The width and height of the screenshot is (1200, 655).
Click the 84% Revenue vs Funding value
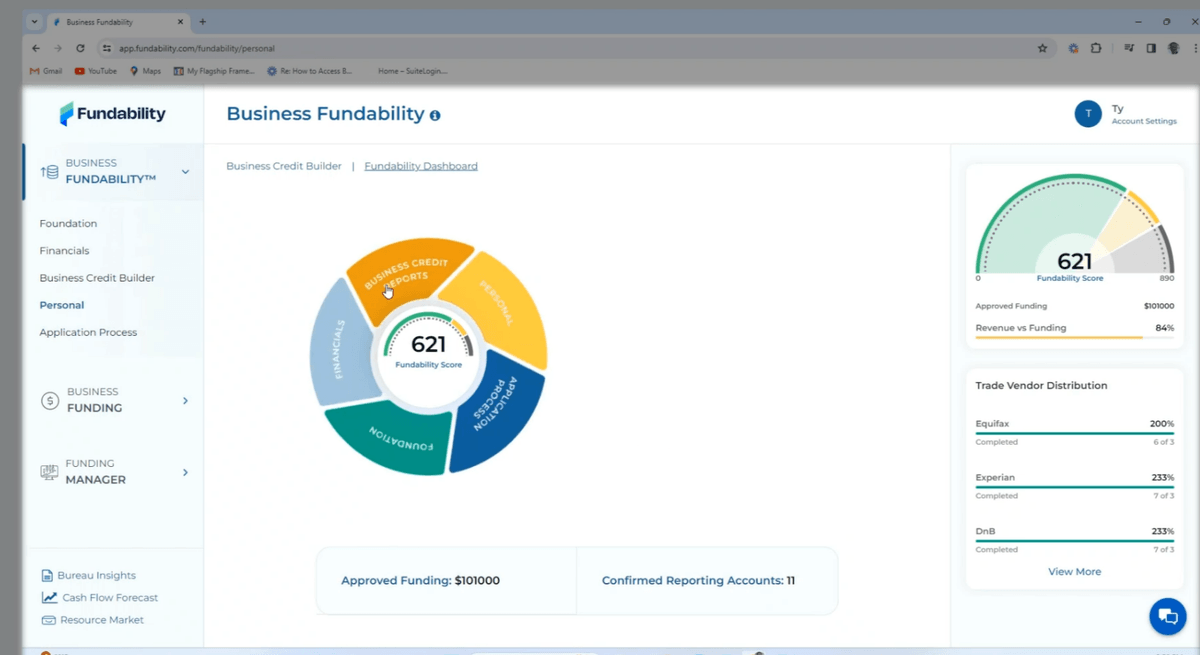pyautogui.click(x=1164, y=328)
